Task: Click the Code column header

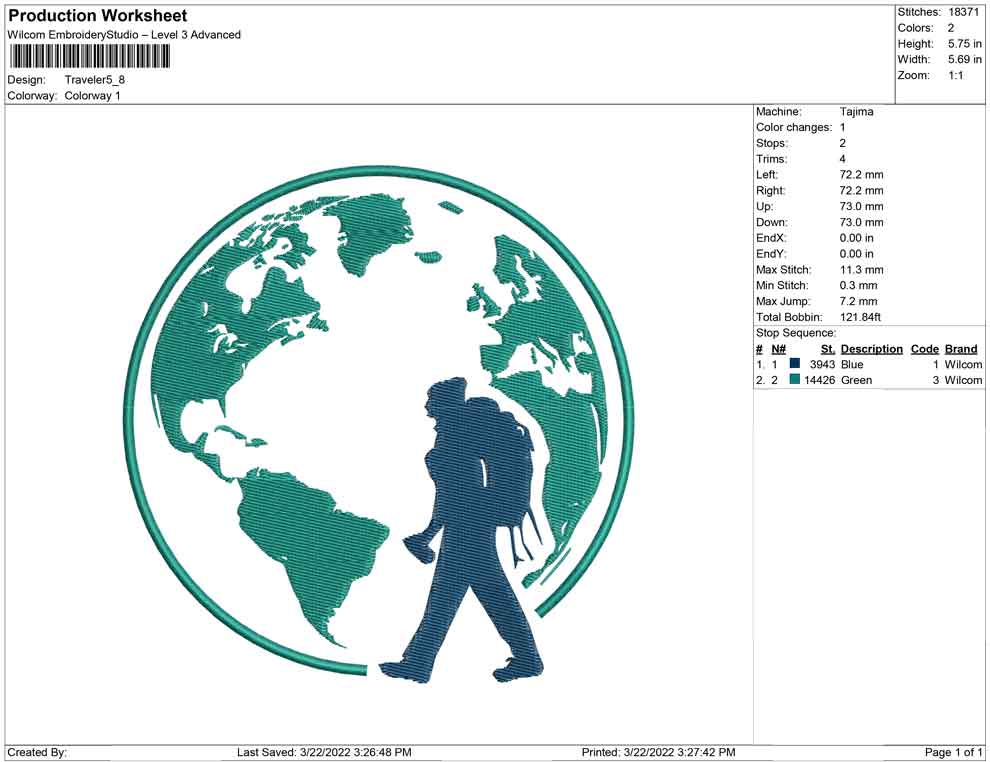Action: click(924, 349)
